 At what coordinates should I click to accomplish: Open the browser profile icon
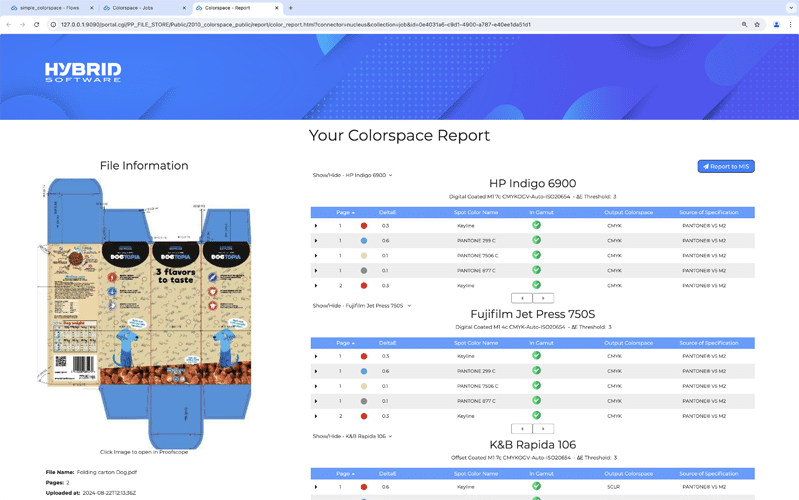776,24
